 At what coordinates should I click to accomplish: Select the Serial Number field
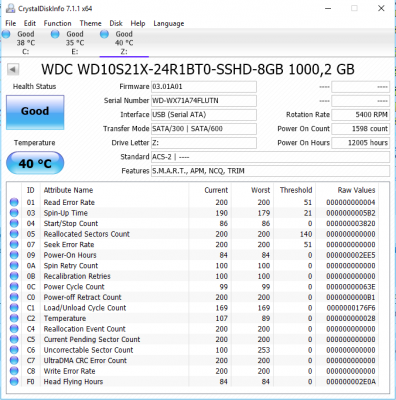pyautogui.click(x=204, y=101)
